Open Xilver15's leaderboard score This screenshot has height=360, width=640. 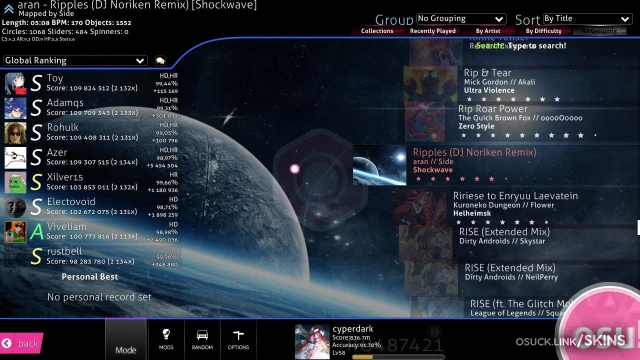click(91, 182)
